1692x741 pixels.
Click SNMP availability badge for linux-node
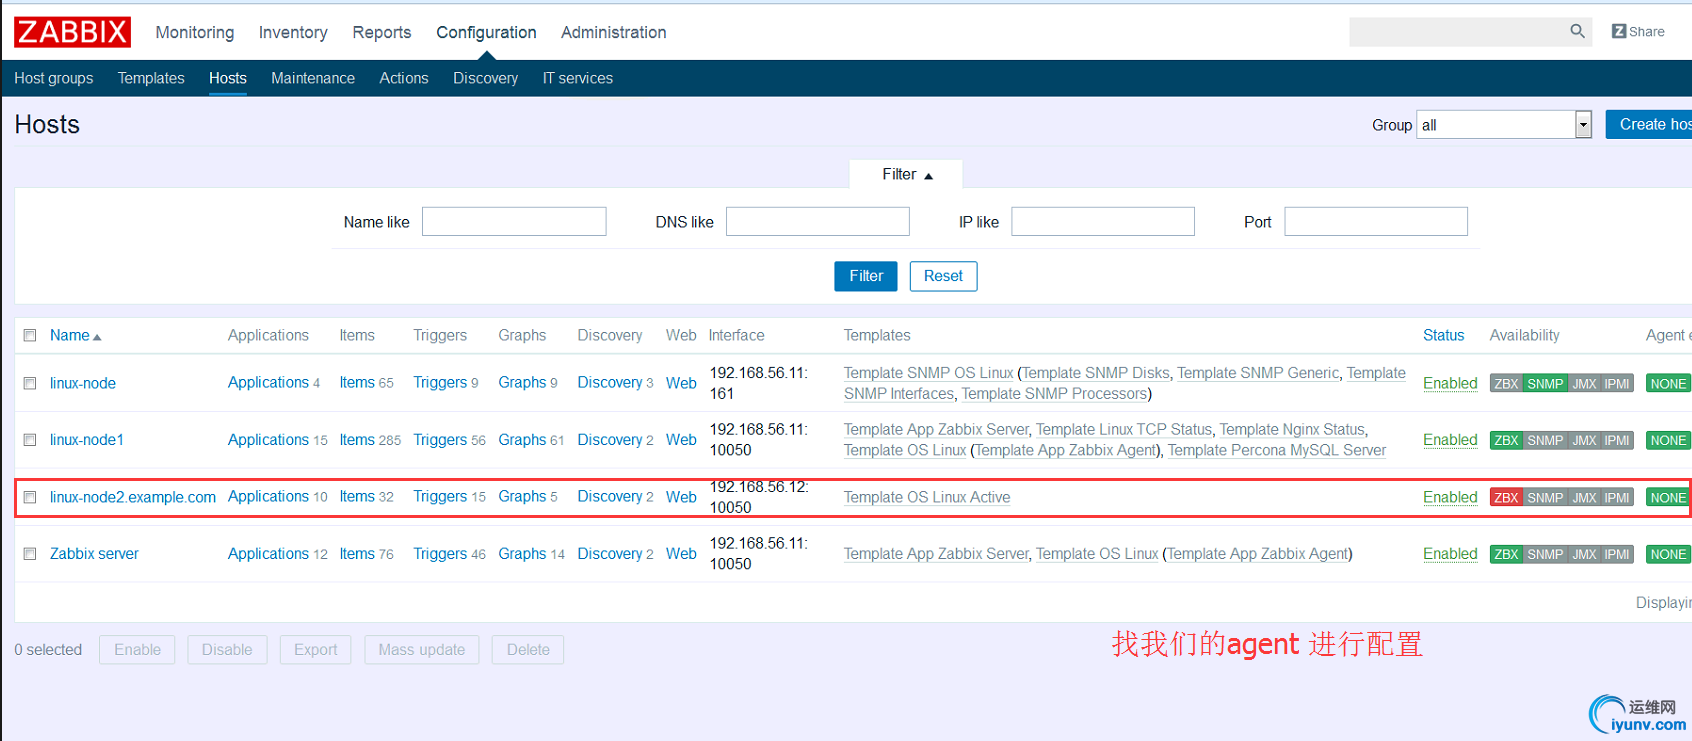coord(1545,384)
